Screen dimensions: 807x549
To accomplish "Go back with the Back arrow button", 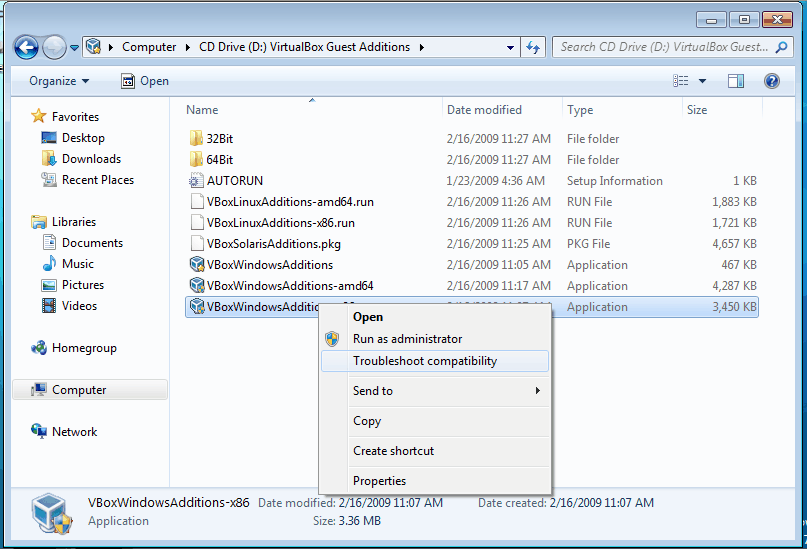I will (x=26, y=47).
